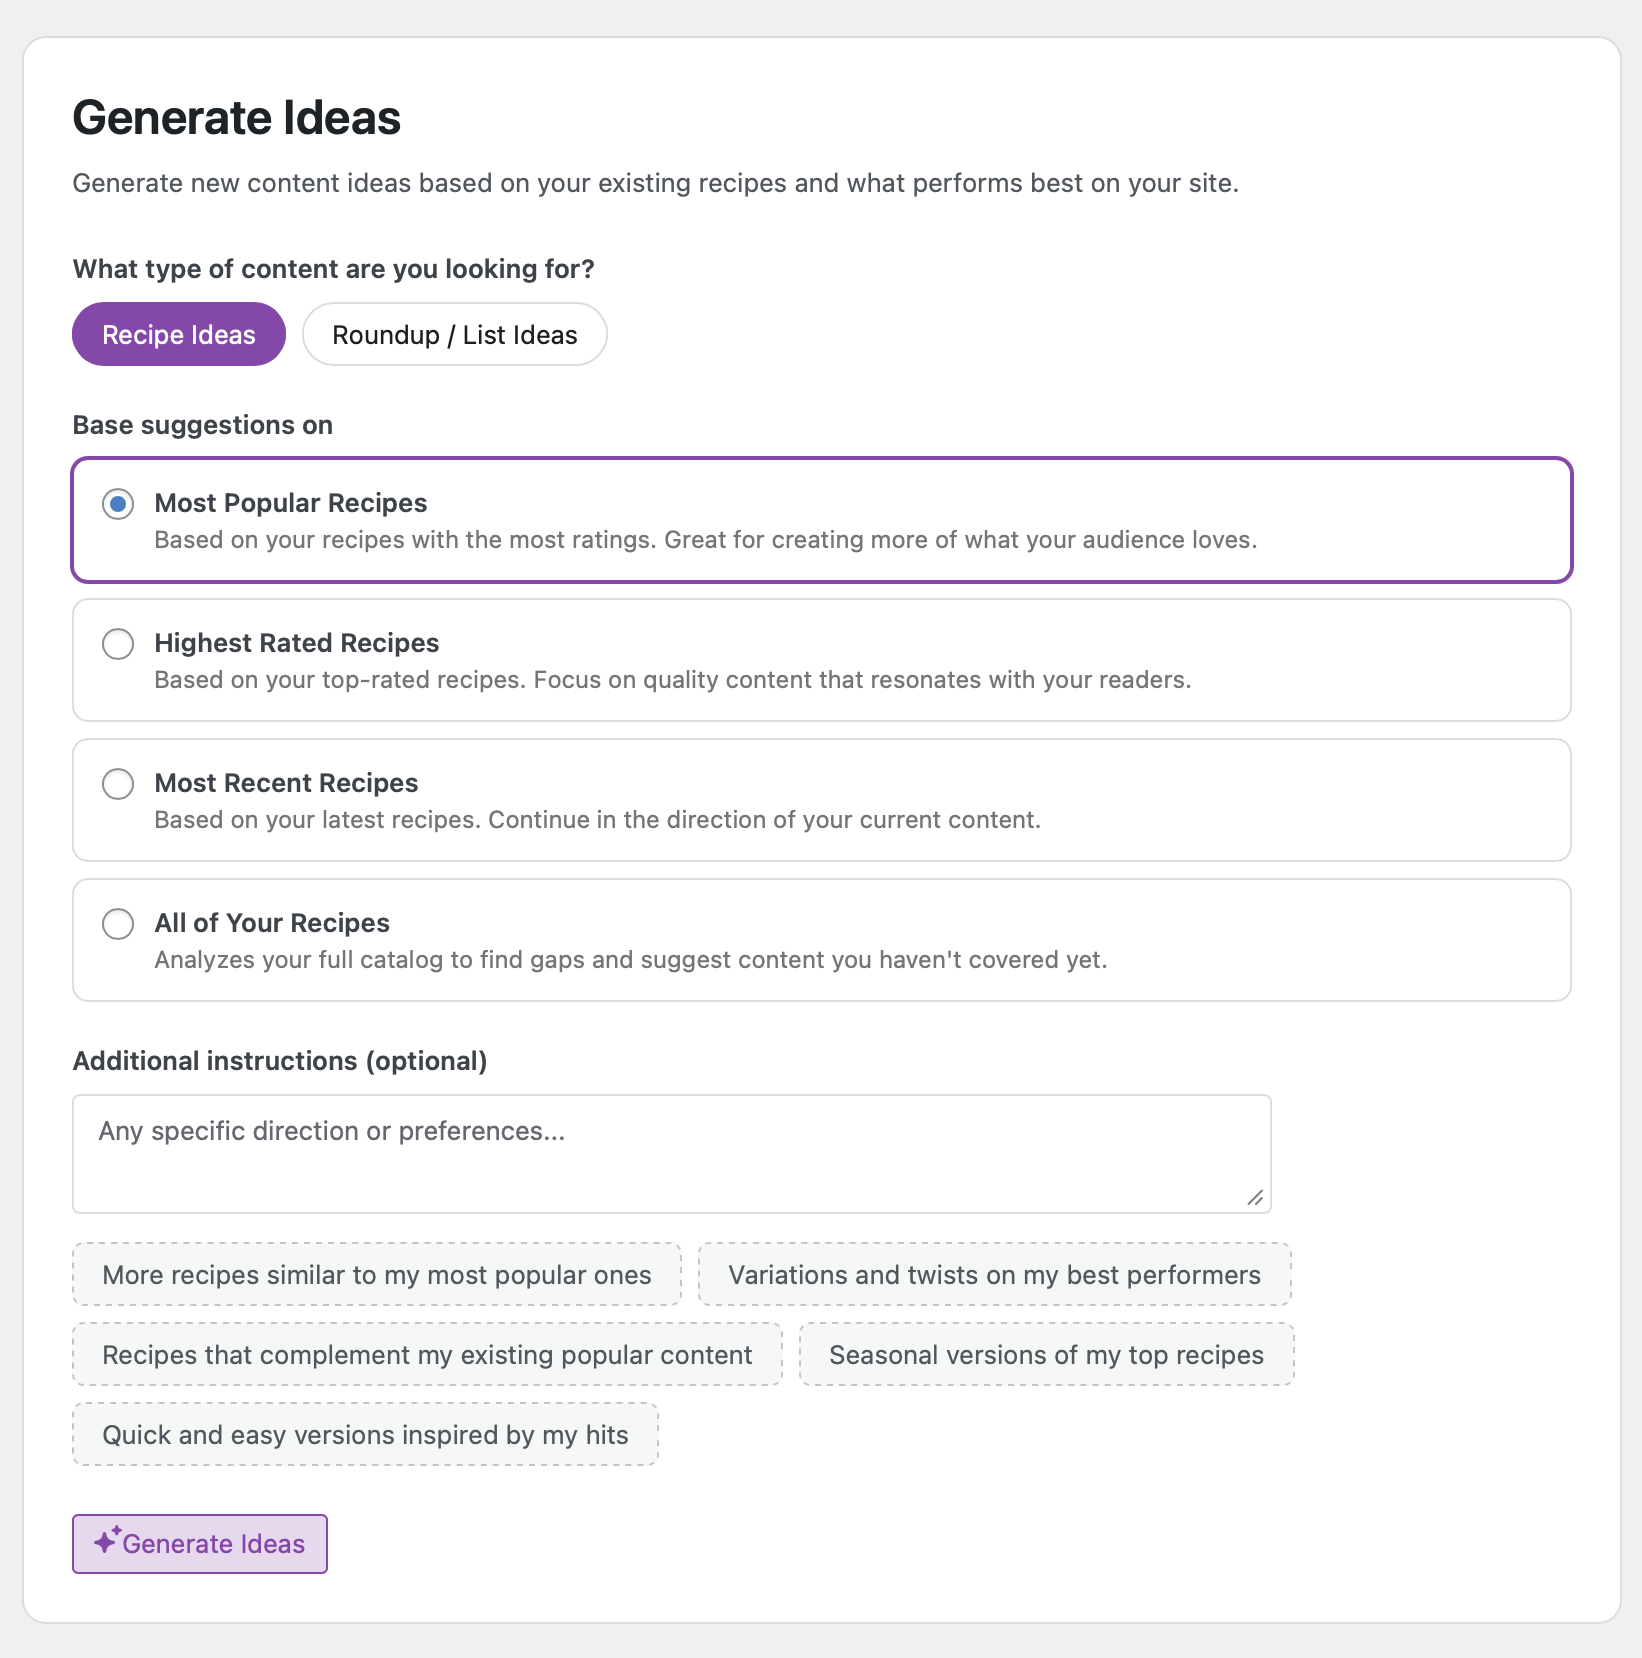This screenshot has height=1658, width=1642.
Task: Add 'More recipes similar to my most popular ones' suggestion
Action: pyautogui.click(x=377, y=1275)
